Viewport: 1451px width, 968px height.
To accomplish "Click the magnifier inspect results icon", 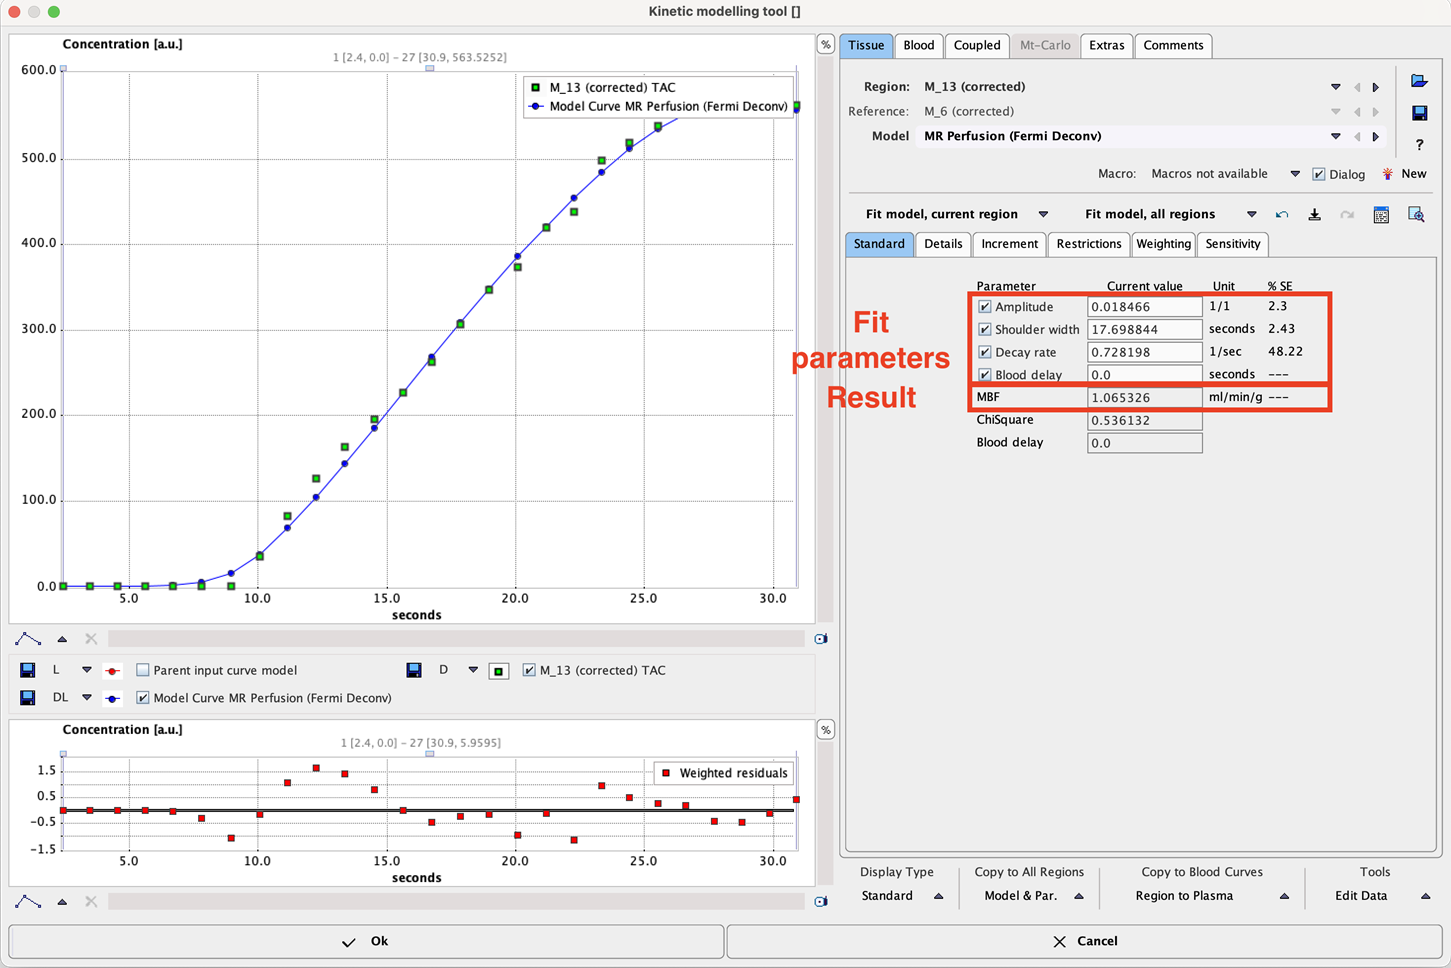I will [1416, 214].
